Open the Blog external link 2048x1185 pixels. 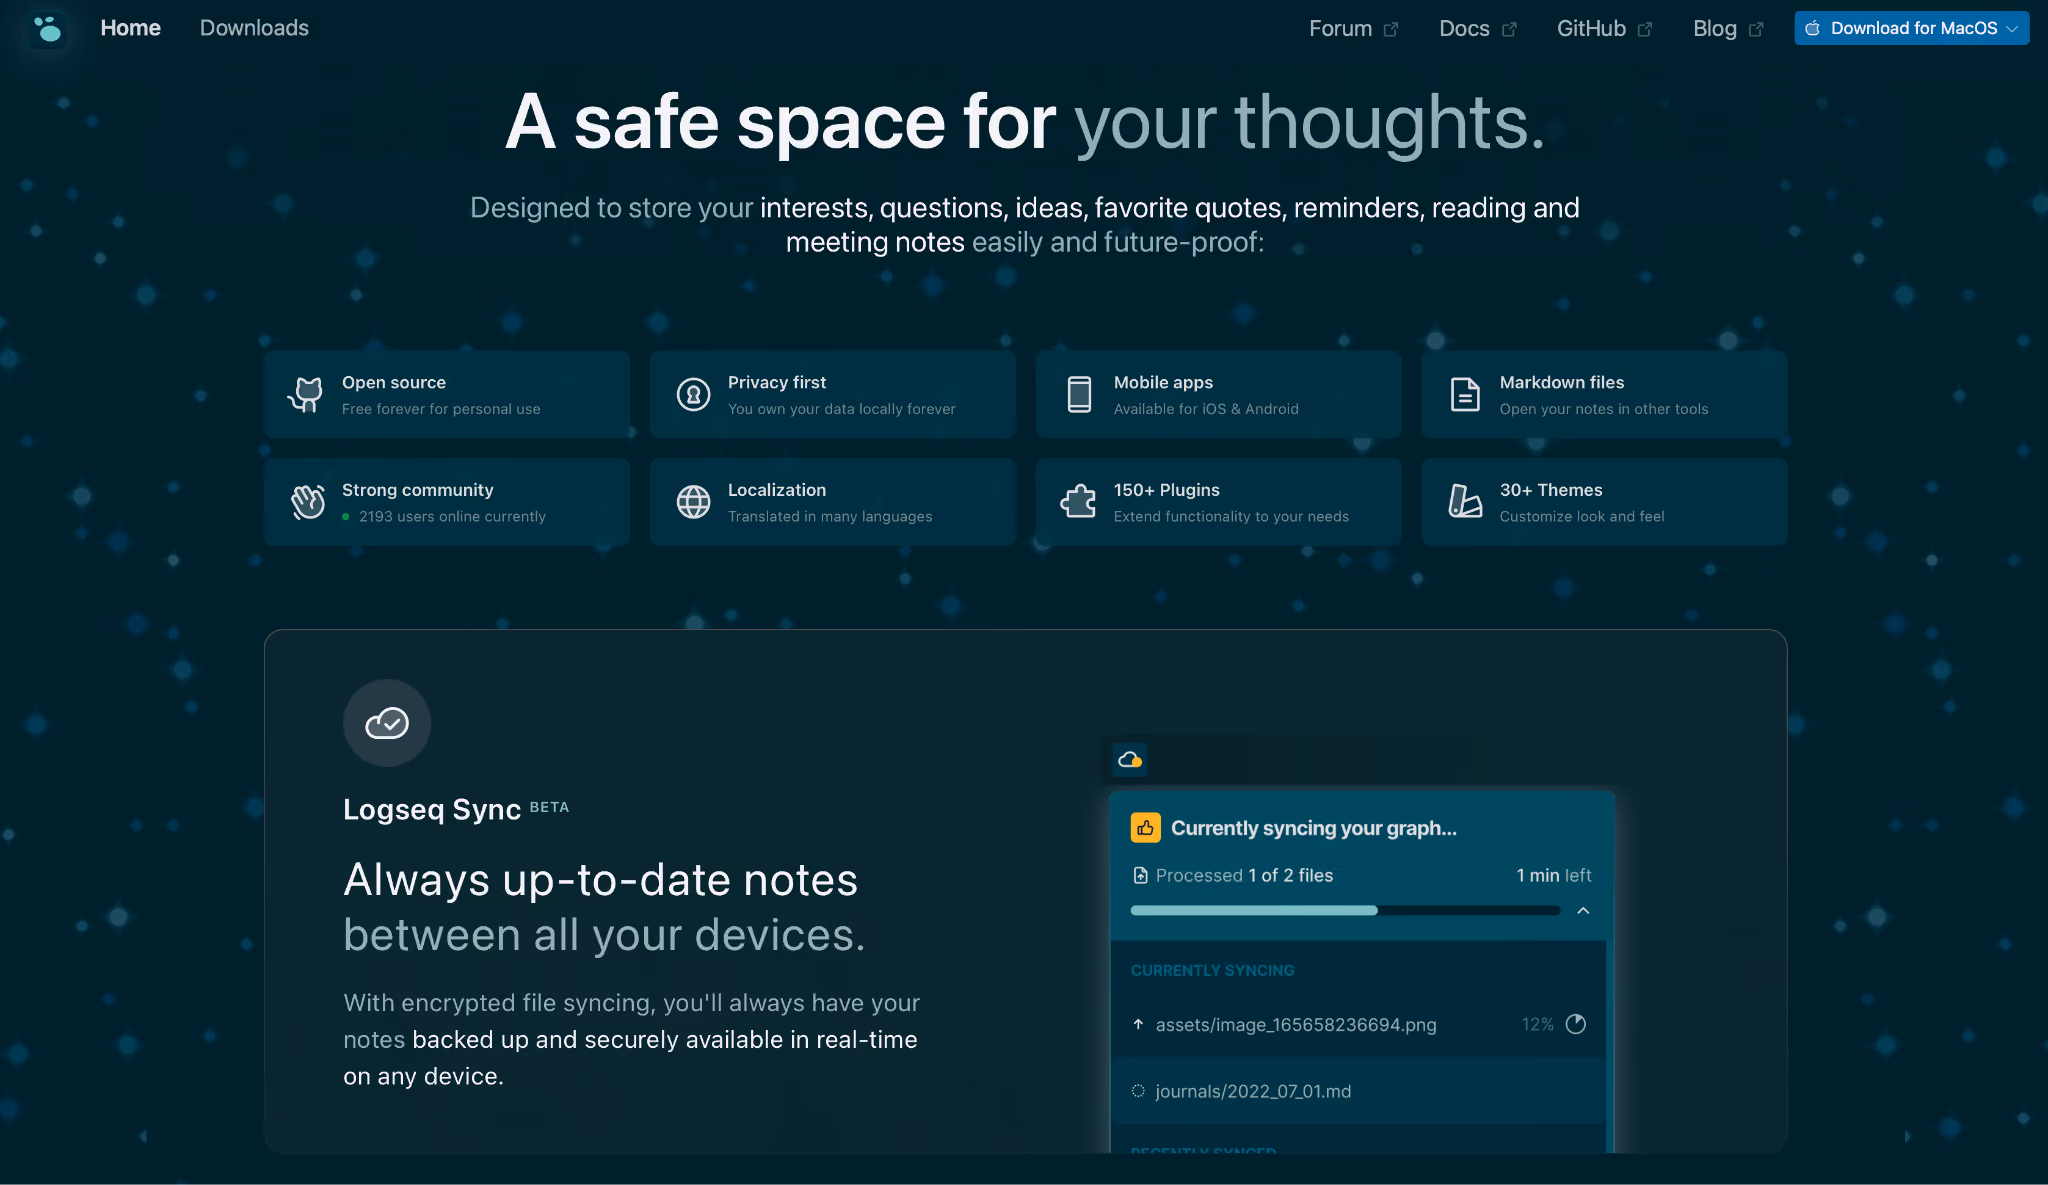click(1728, 29)
